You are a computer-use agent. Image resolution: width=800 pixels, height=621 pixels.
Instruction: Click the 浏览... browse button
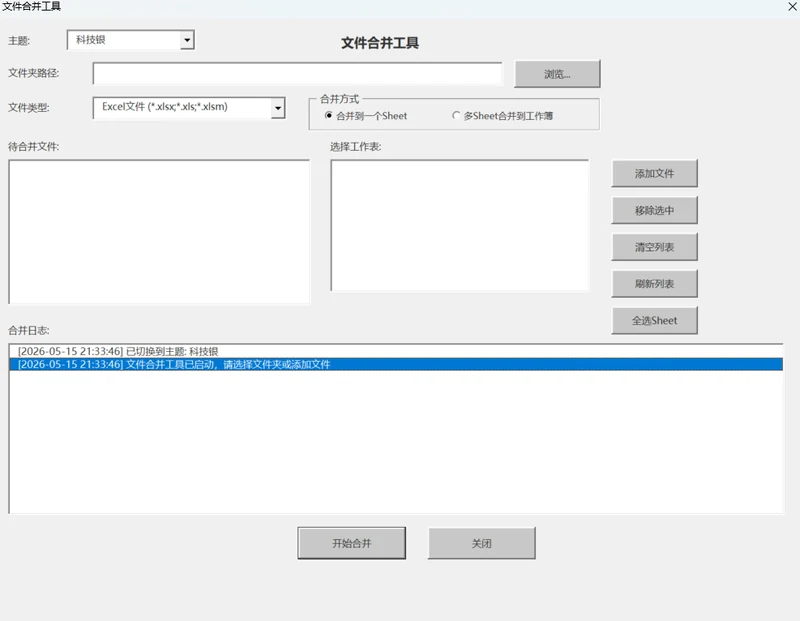pyautogui.click(x=557, y=74)
